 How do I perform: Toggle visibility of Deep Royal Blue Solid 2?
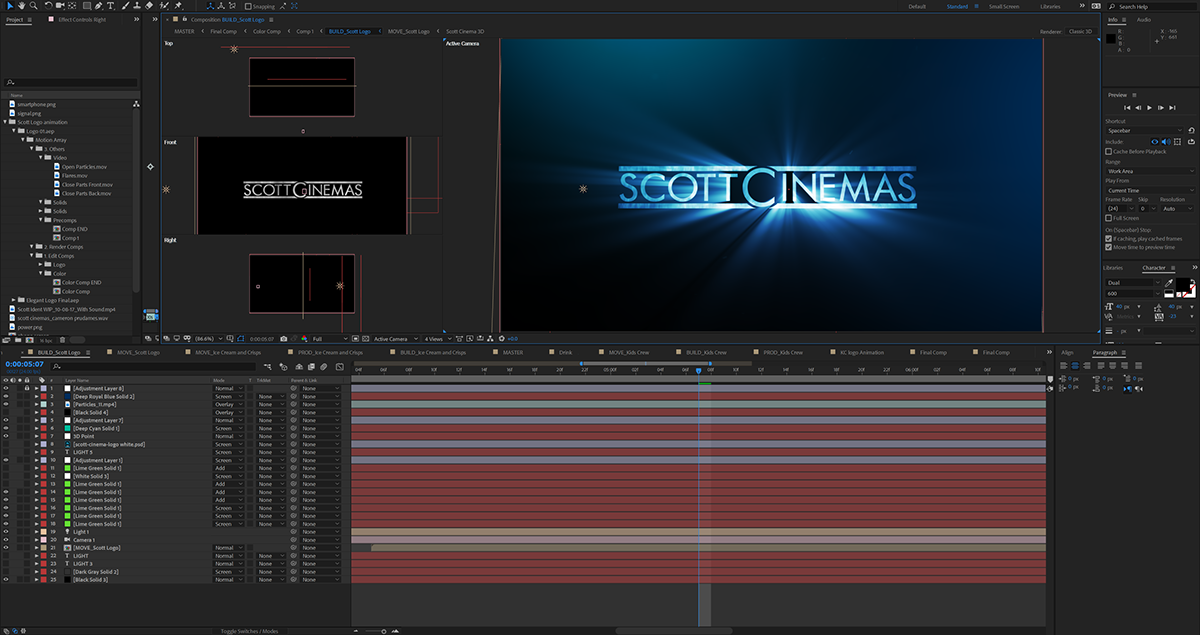(6, 396)
